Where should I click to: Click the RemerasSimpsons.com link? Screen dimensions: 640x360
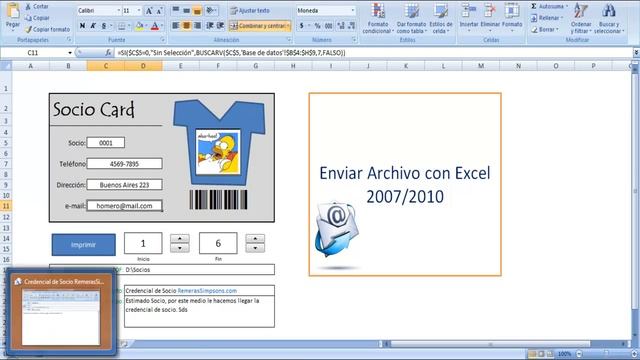[x=207, y=291]
